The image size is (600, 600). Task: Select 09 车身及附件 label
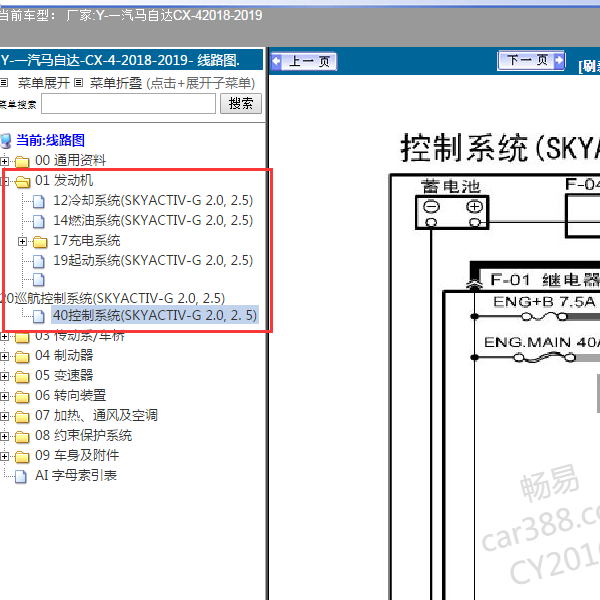pos(77,455)
